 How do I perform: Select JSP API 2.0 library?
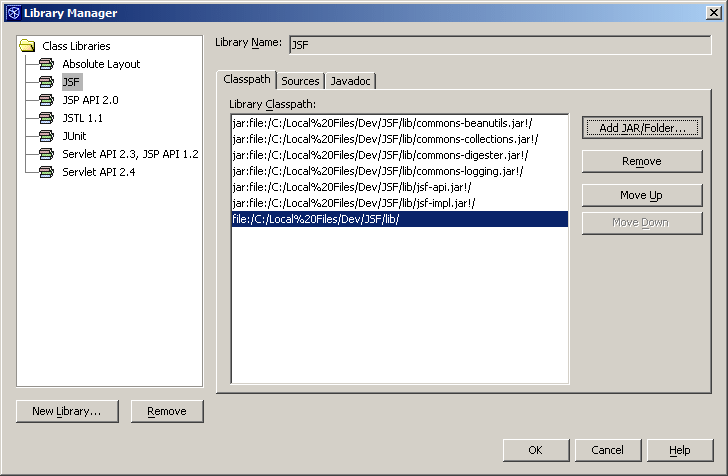90,100
